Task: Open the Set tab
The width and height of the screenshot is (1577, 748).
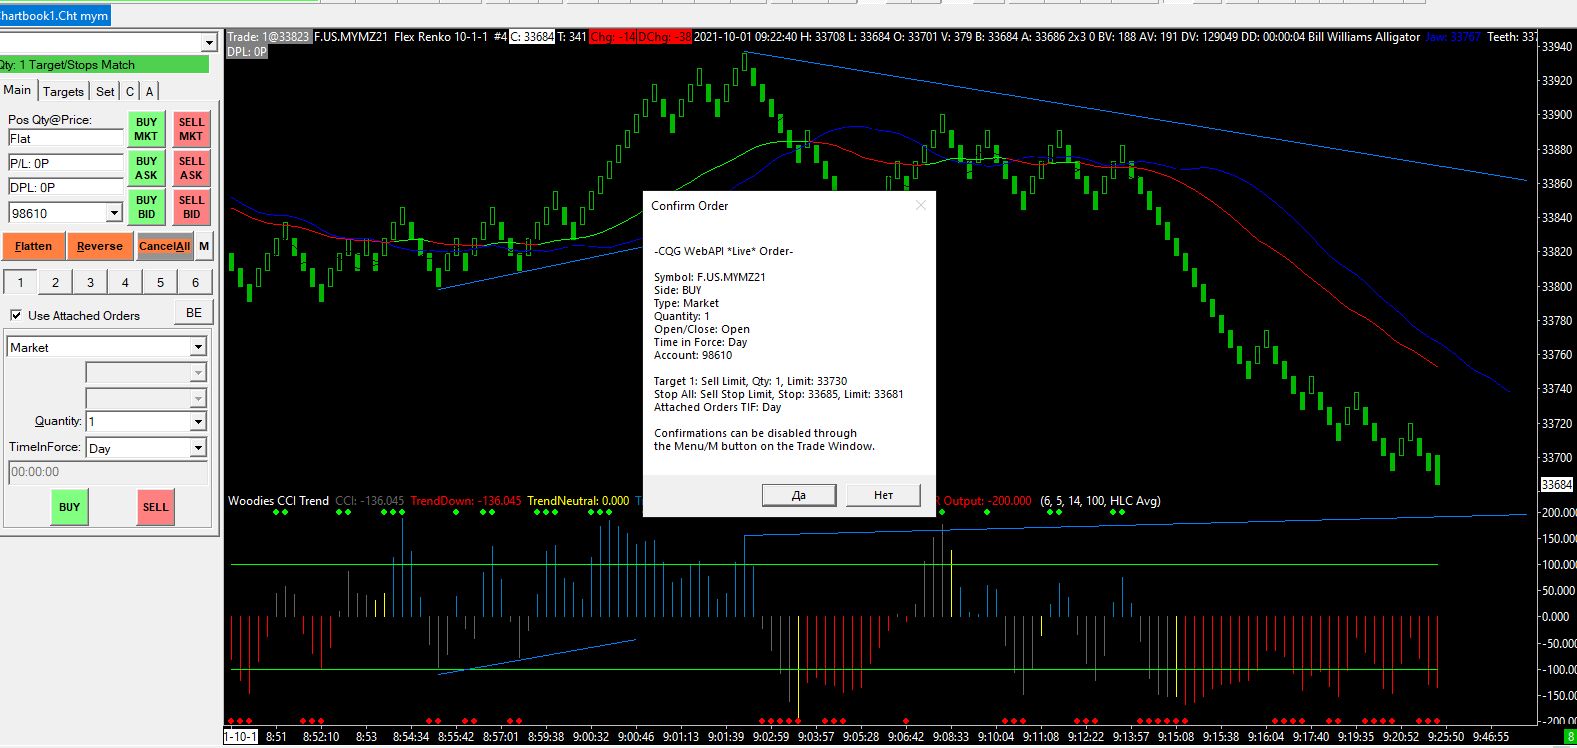Action: 105,91
